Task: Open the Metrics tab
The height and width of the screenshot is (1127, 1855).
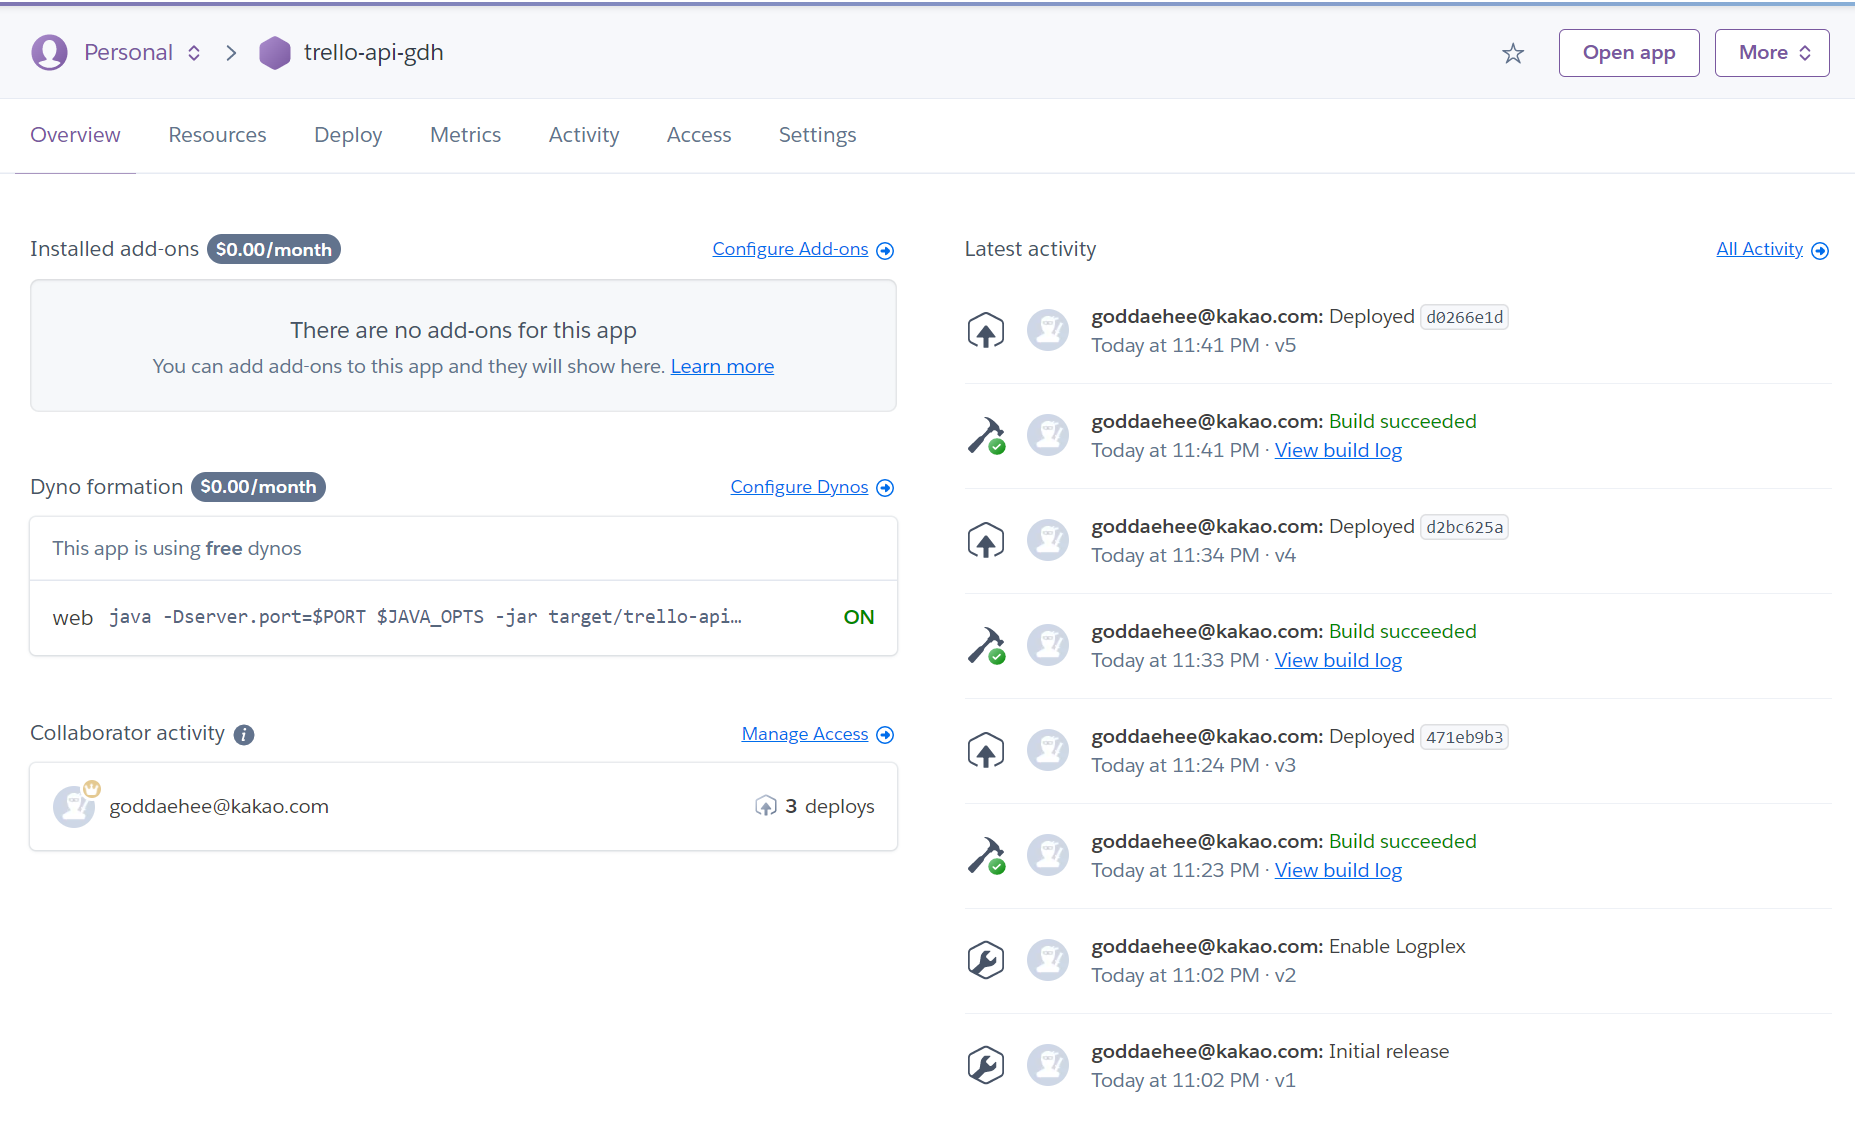Action: [x=465, y=135]
